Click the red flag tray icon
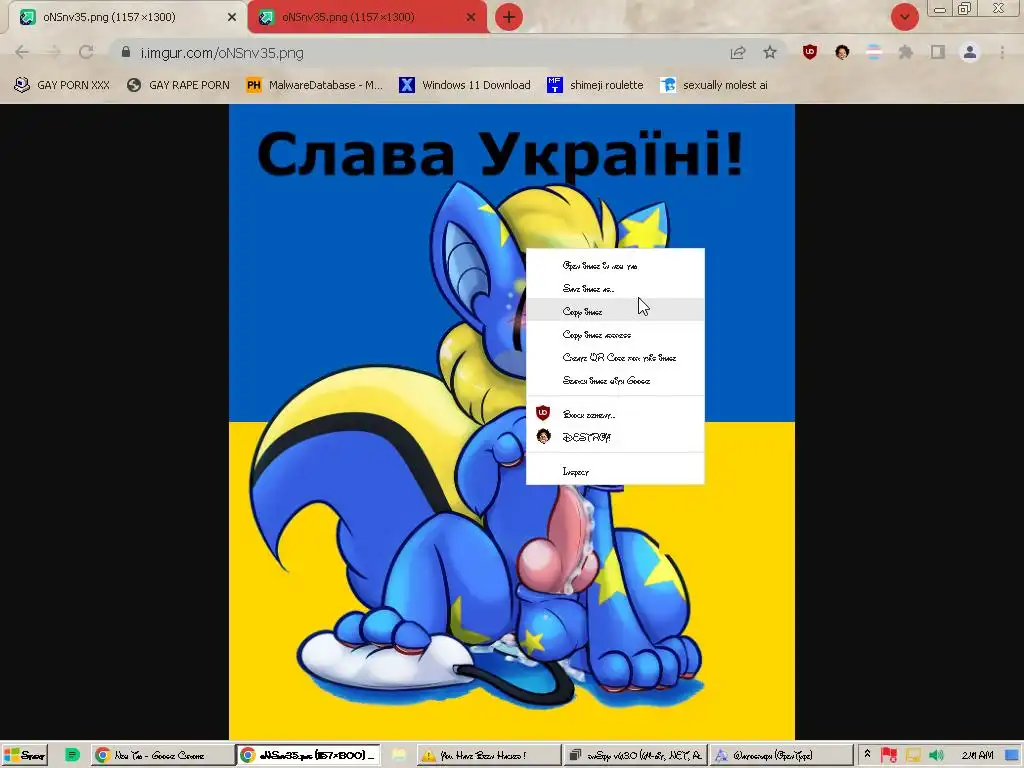The image size is (1024, 768). click(889, 756)
